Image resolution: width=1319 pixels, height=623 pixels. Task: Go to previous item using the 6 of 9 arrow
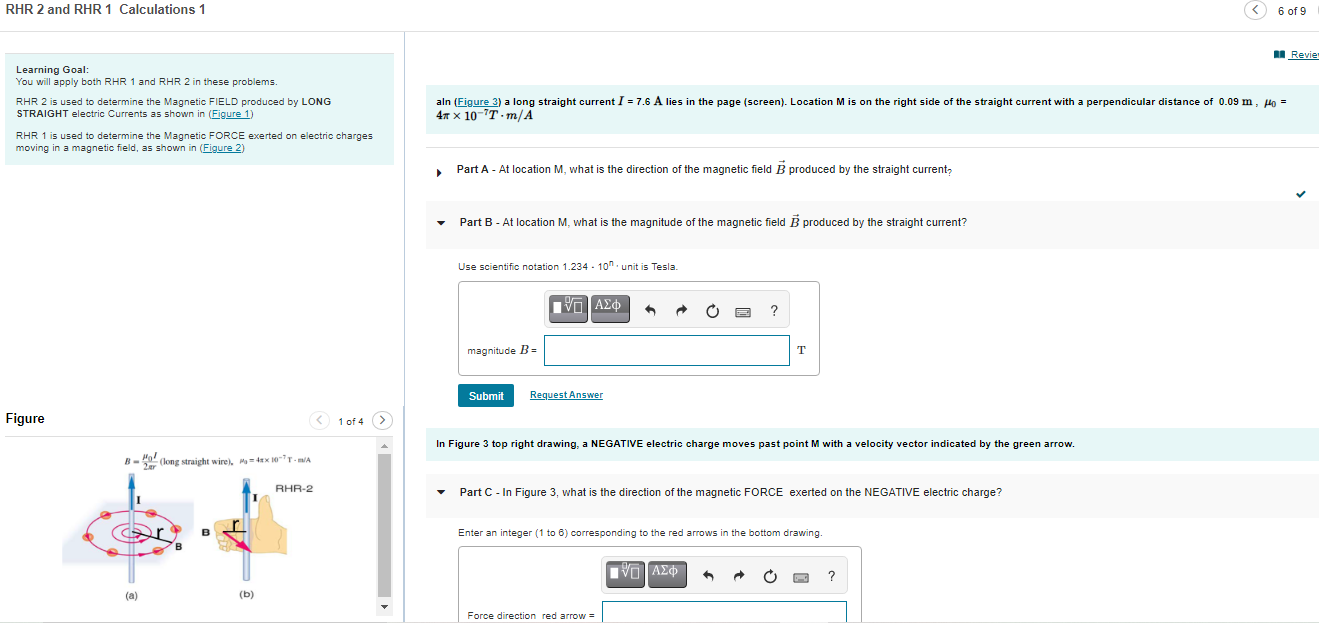coord(1255,9)
